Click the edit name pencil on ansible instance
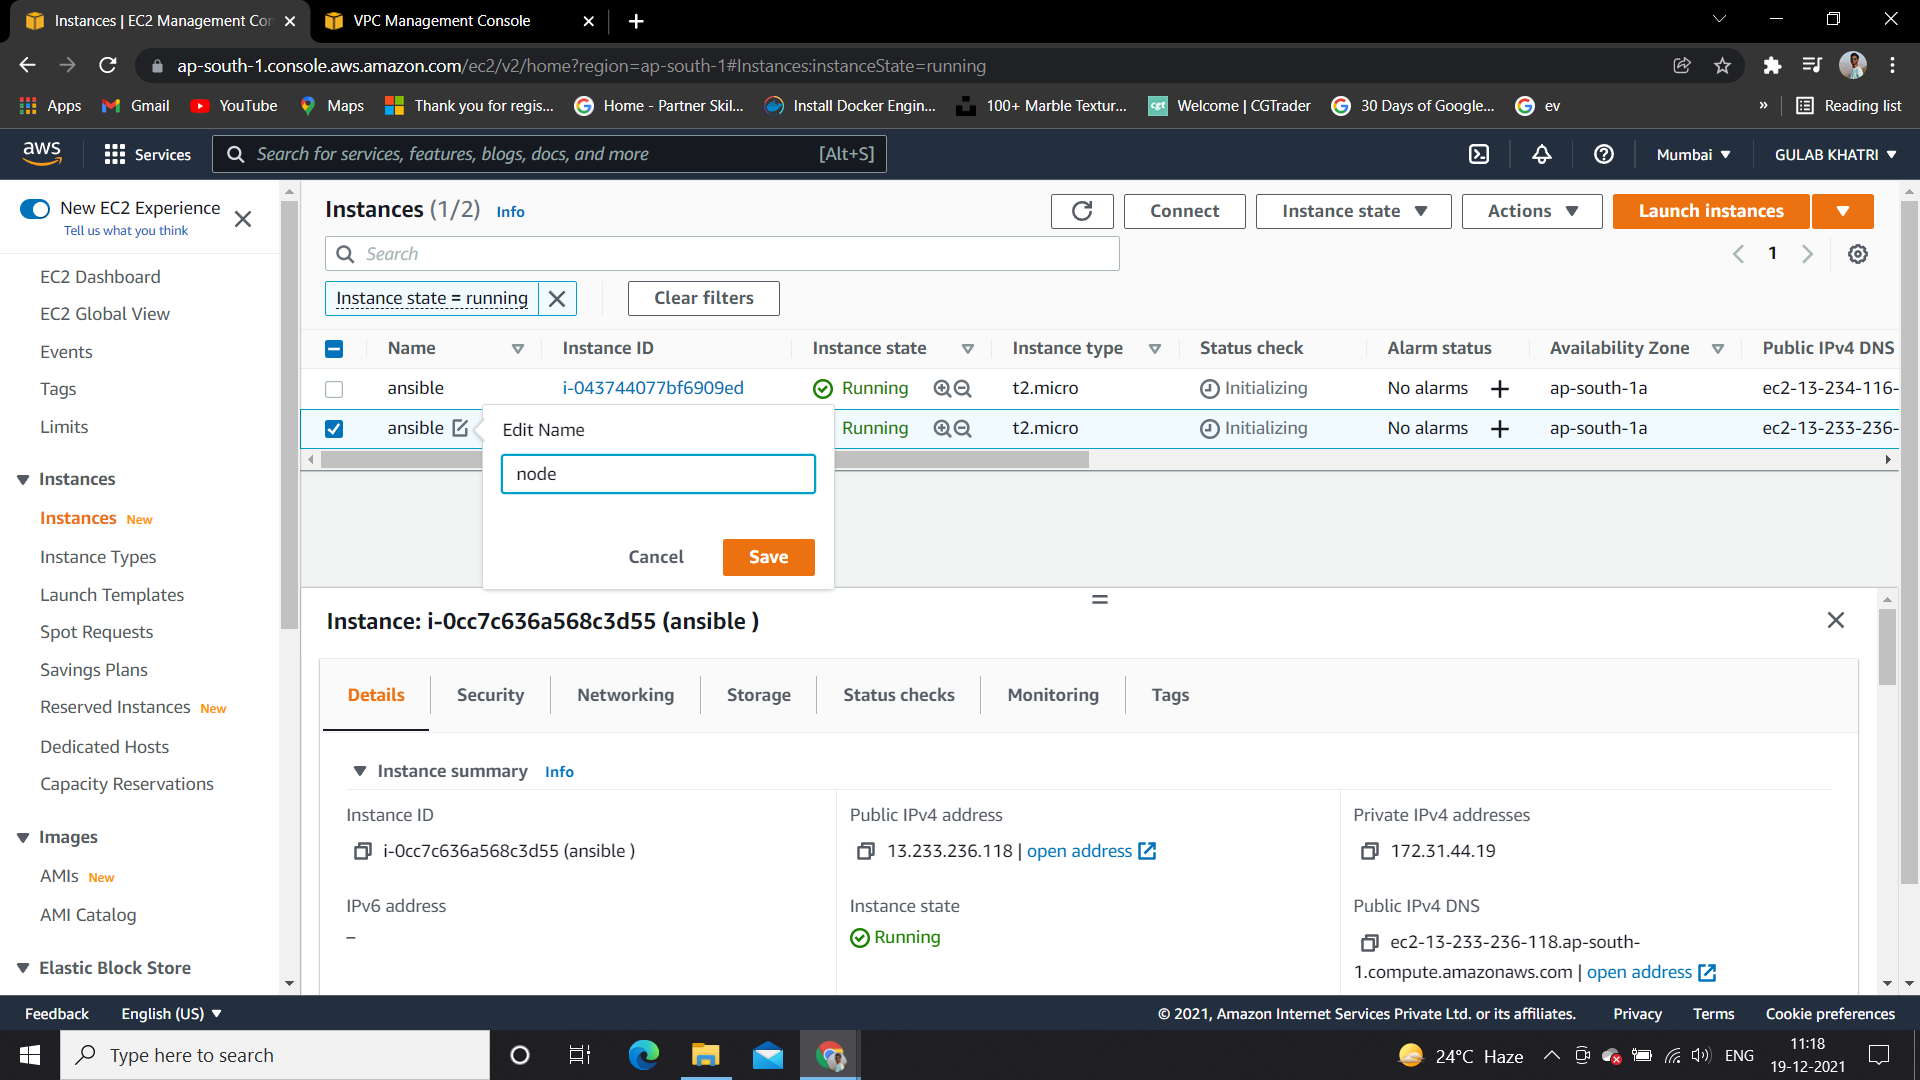This screenshot has height=1080, width=1920. point(460,428)
